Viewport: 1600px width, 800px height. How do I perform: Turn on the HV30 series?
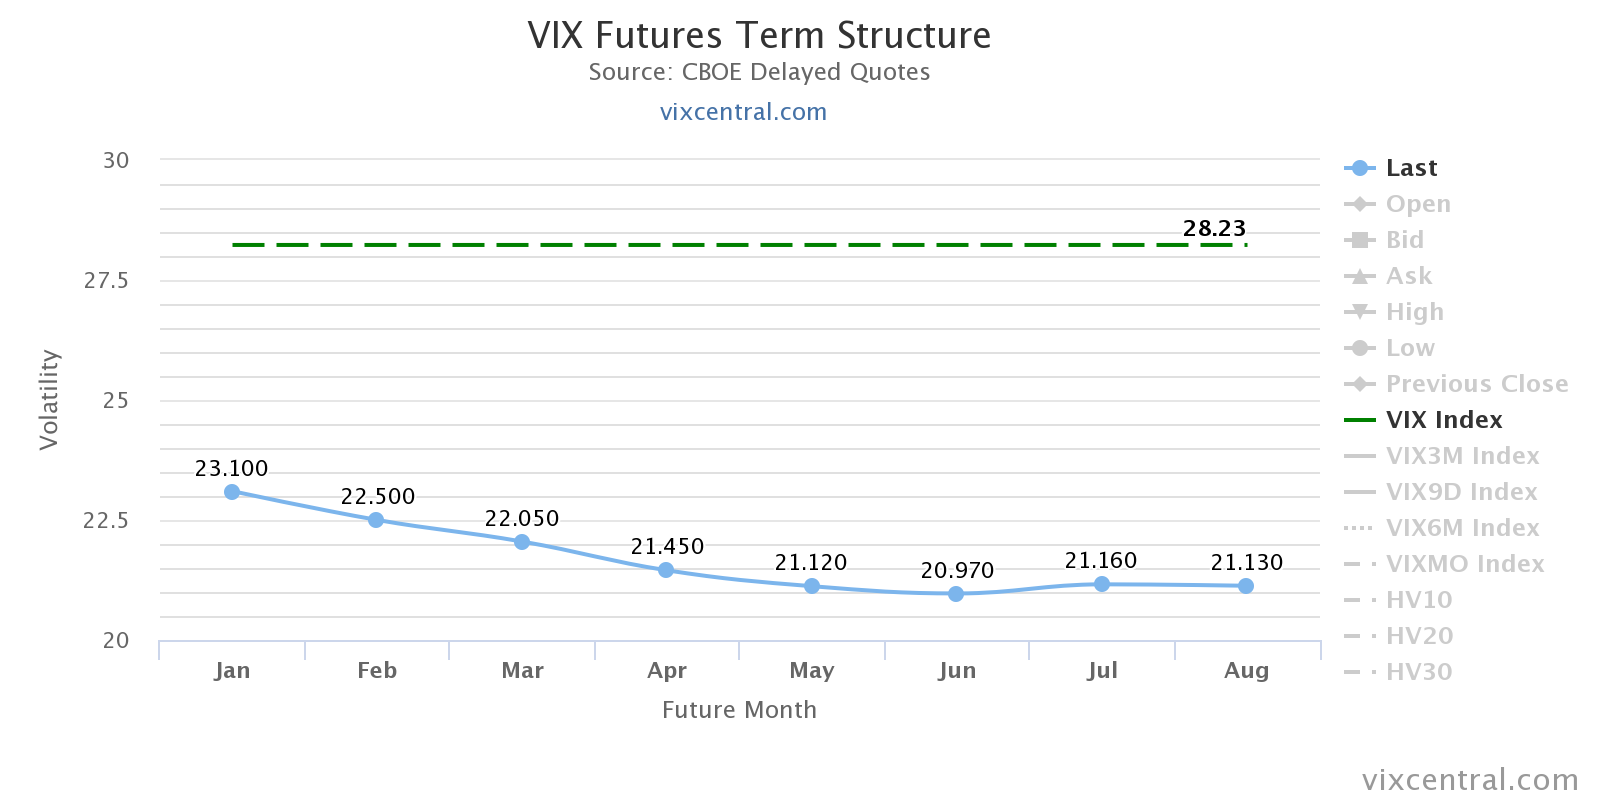tap(1418, 672)
